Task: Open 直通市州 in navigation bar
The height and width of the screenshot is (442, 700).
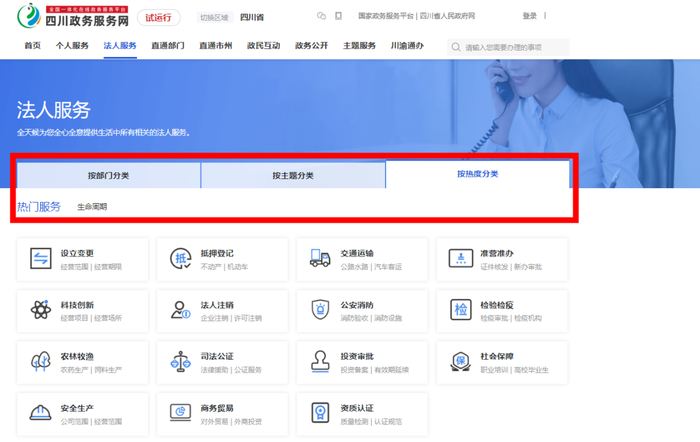Action: [216, 46]
